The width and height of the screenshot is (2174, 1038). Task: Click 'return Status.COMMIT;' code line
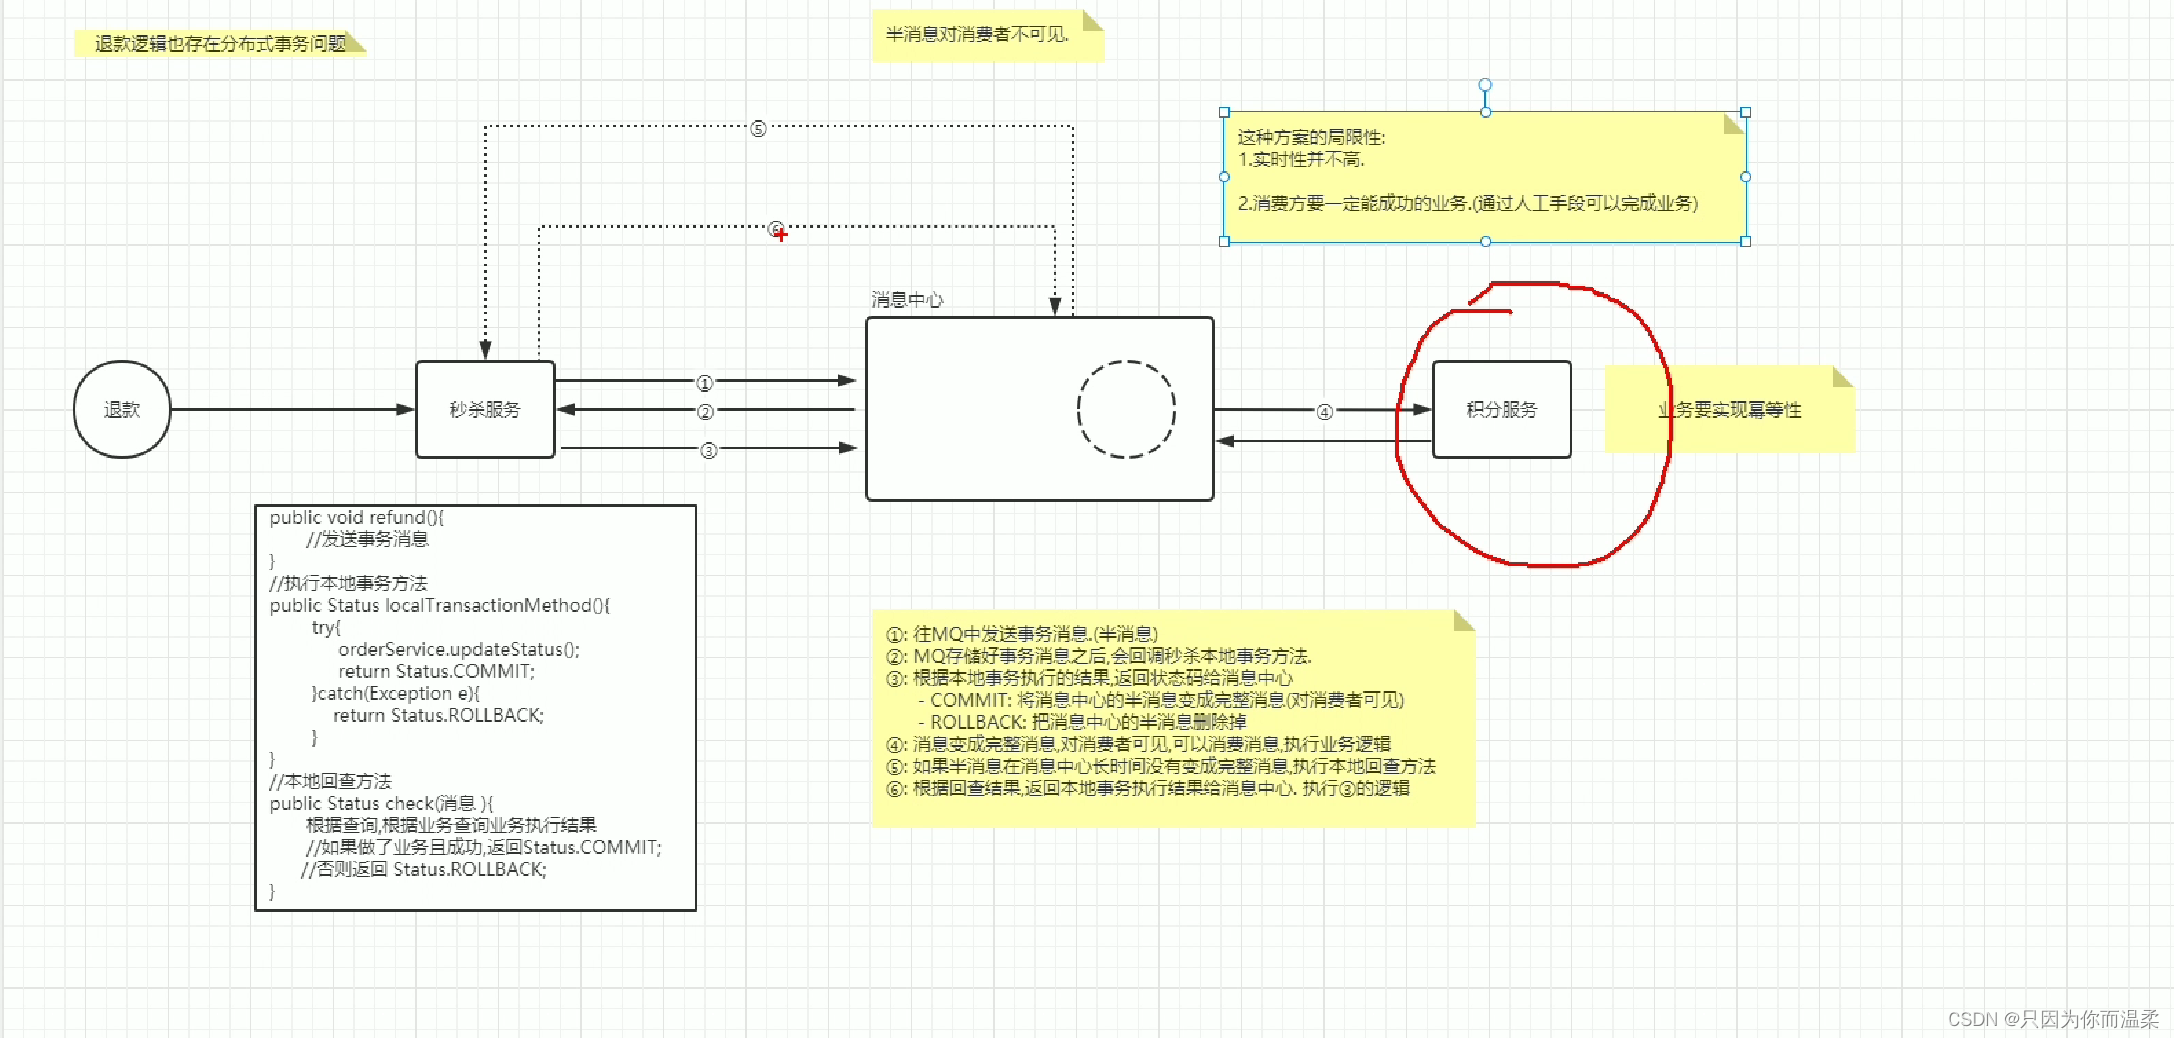[437, 672]
